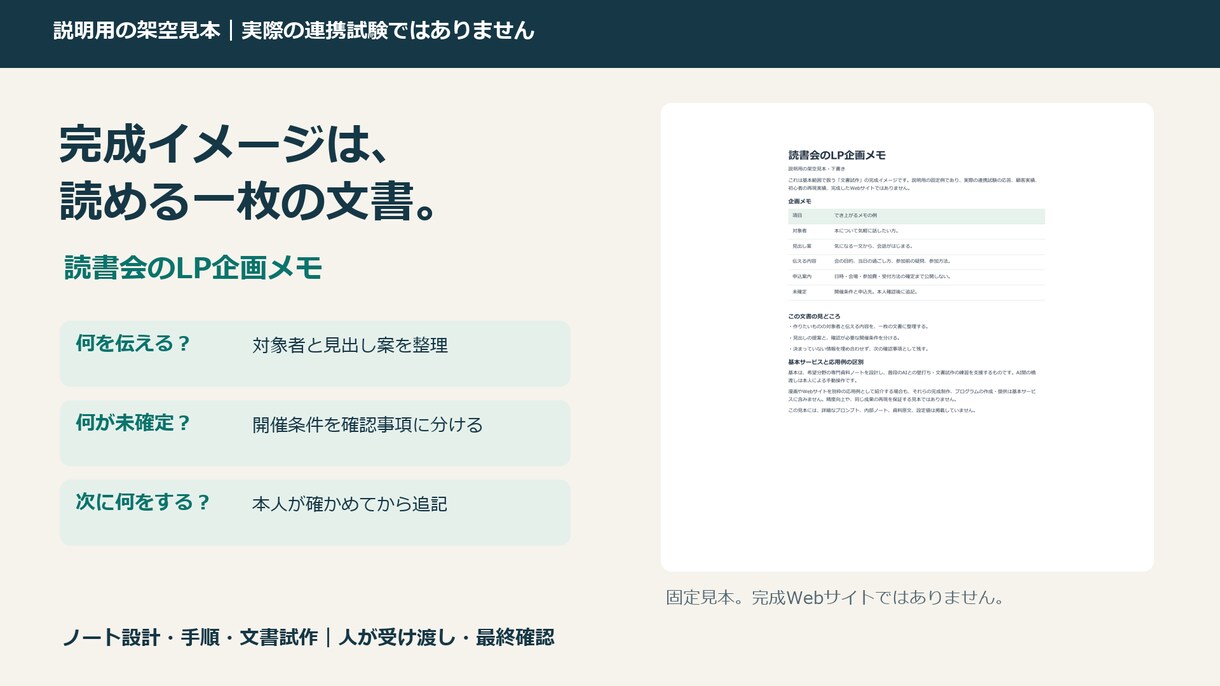Image resolution: width=1220 pixels, height=686 pixels.
Task: Click the footer text 'ノート設計・手順・文書試作'
Action: (x=190, y=636)
